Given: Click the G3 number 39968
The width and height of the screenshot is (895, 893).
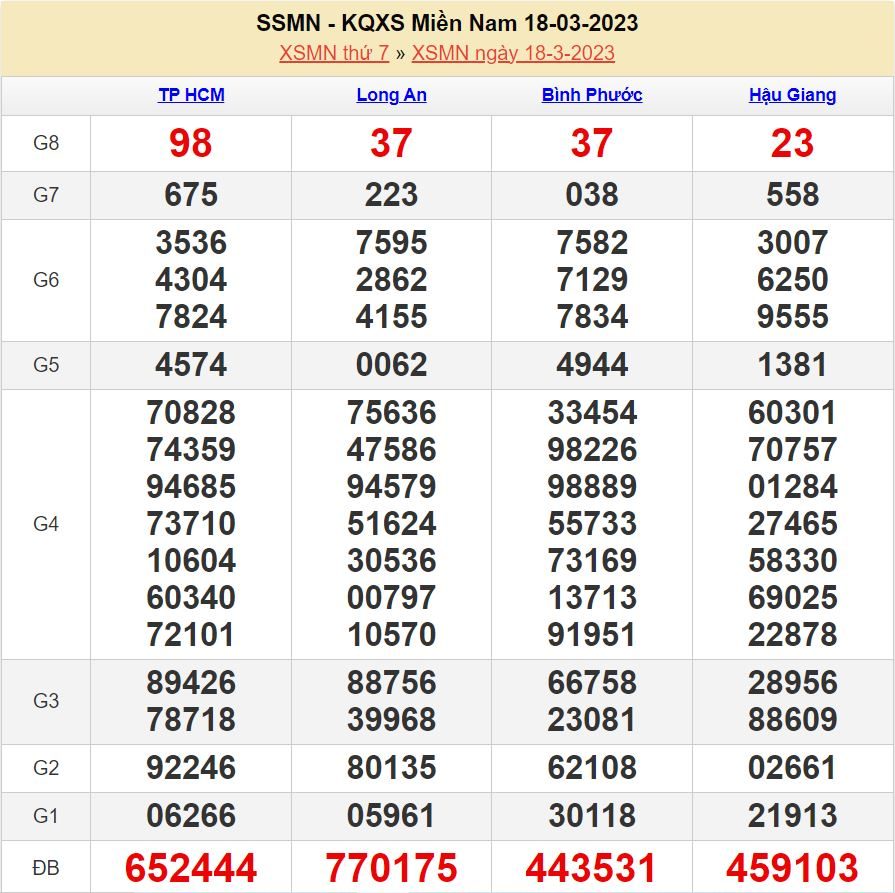Looking at the screenshot, I should click(392, 719).
